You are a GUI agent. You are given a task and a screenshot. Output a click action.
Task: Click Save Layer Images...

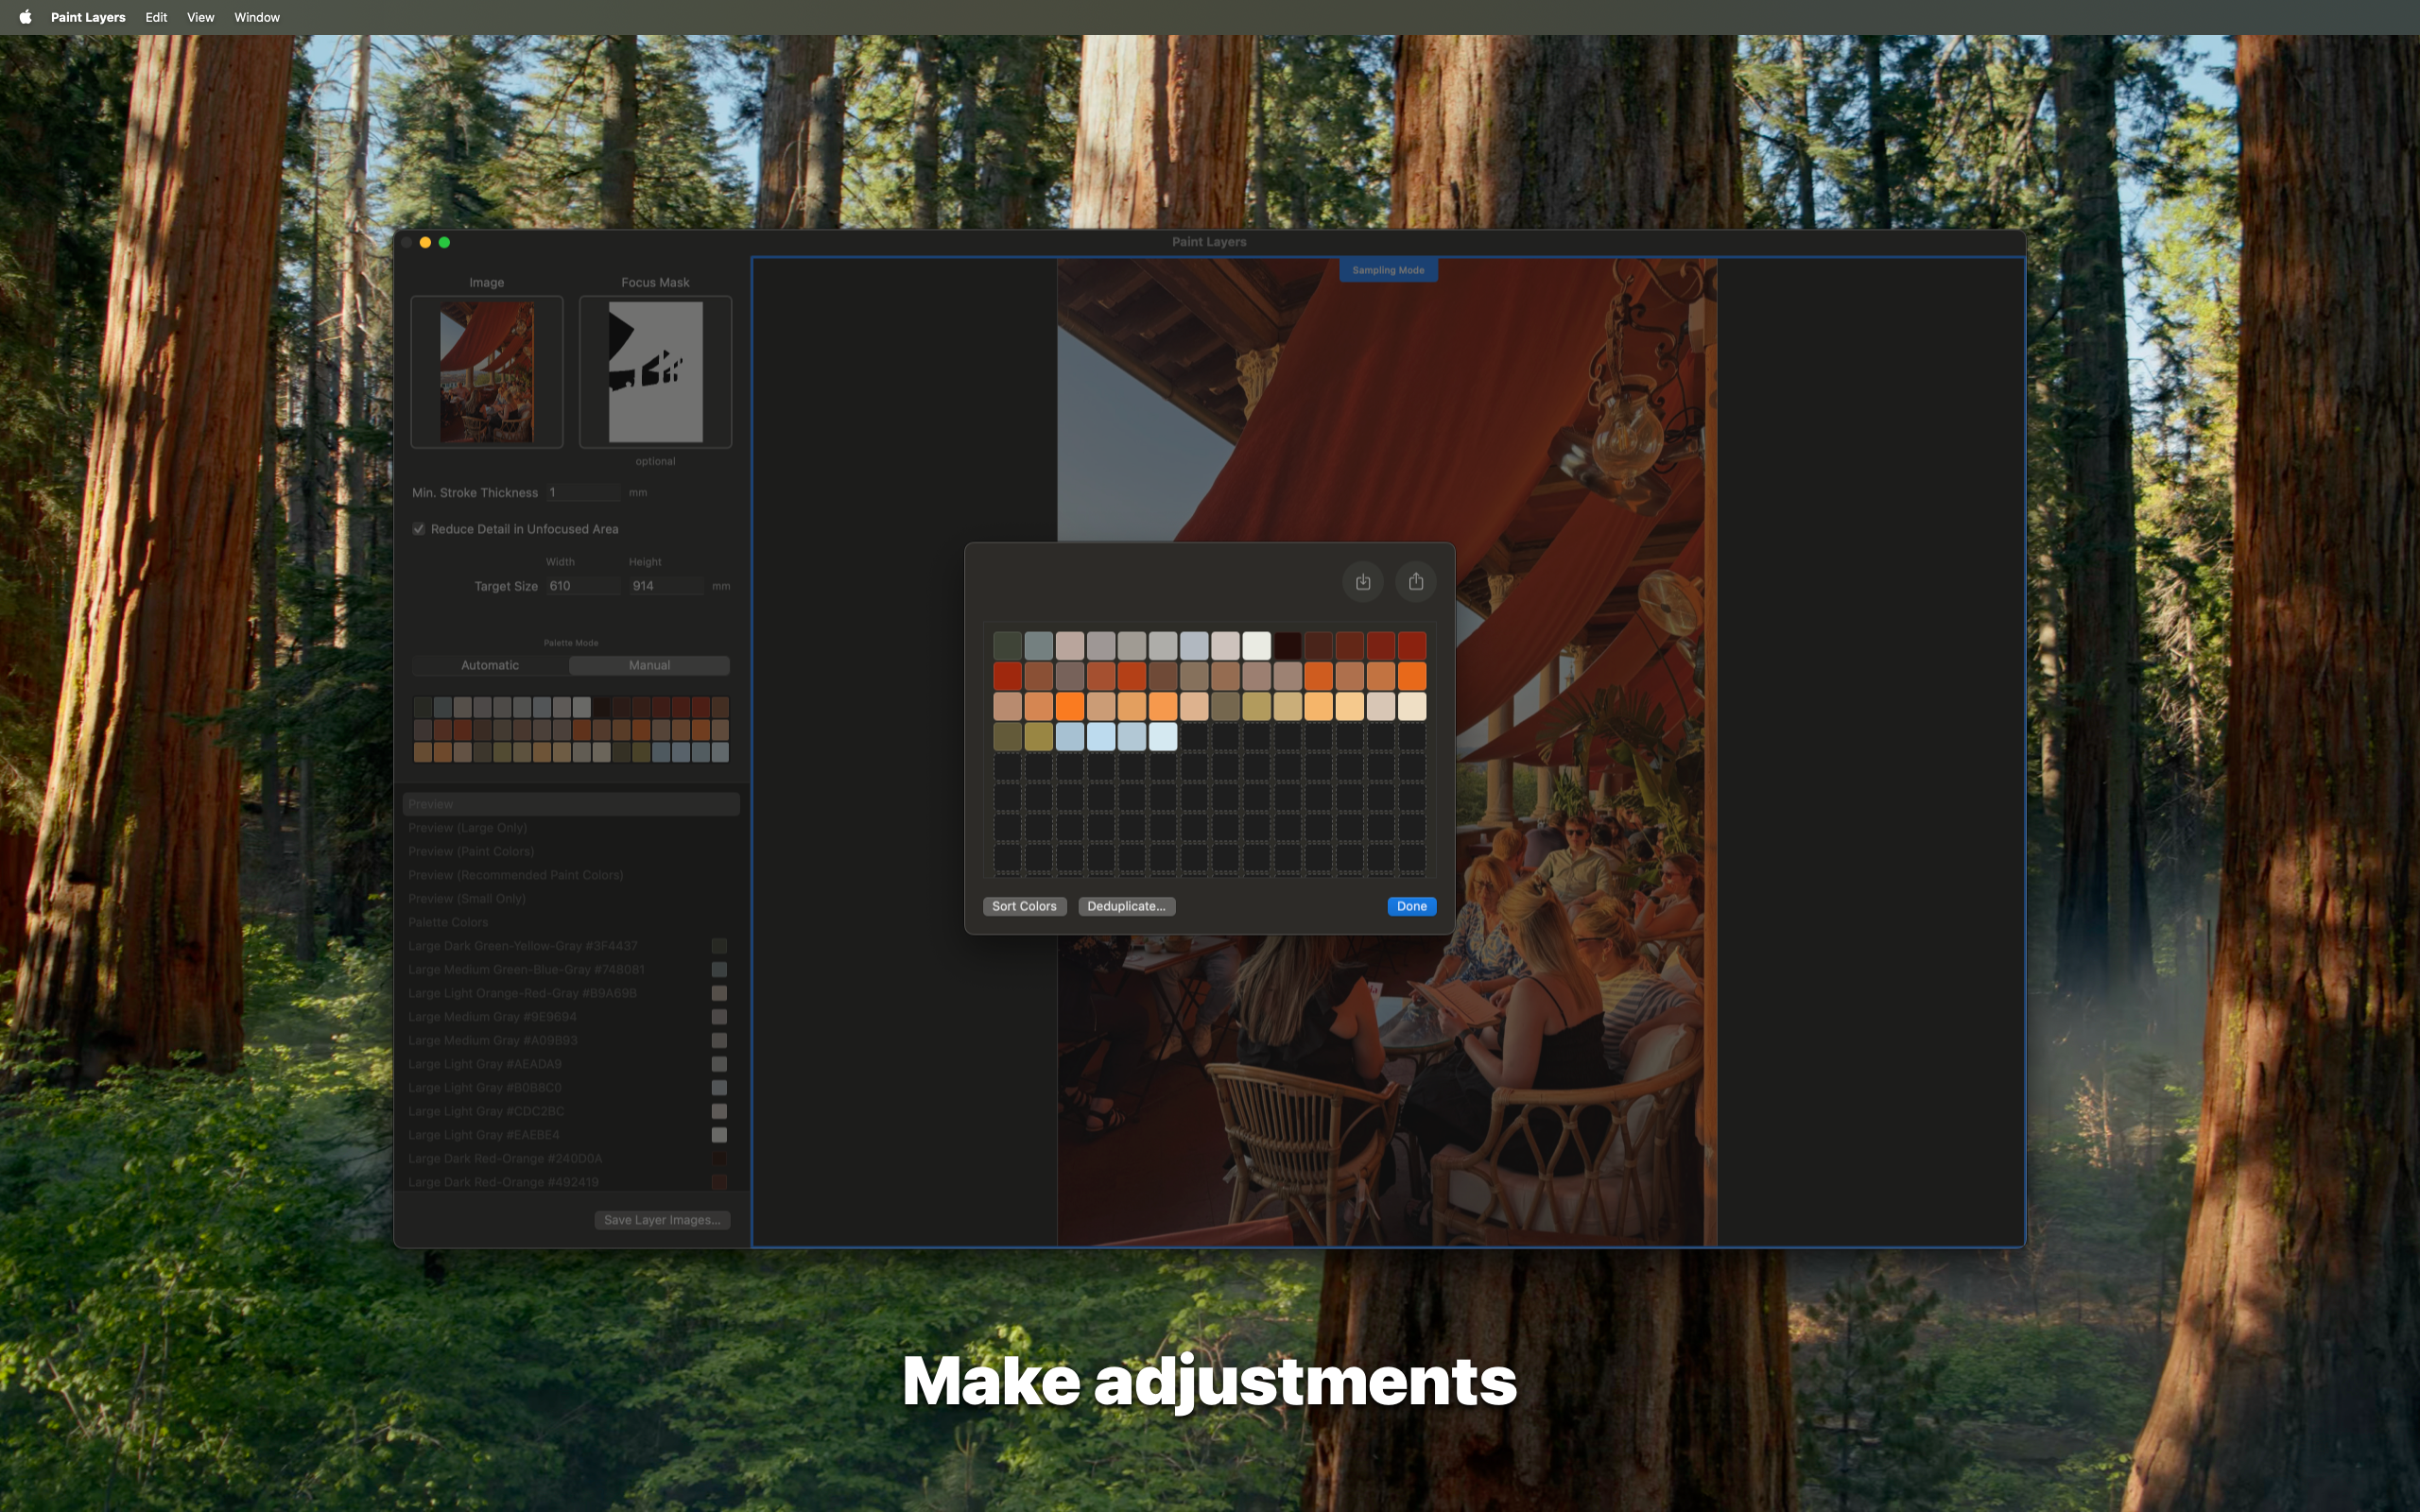point(662,1219)
